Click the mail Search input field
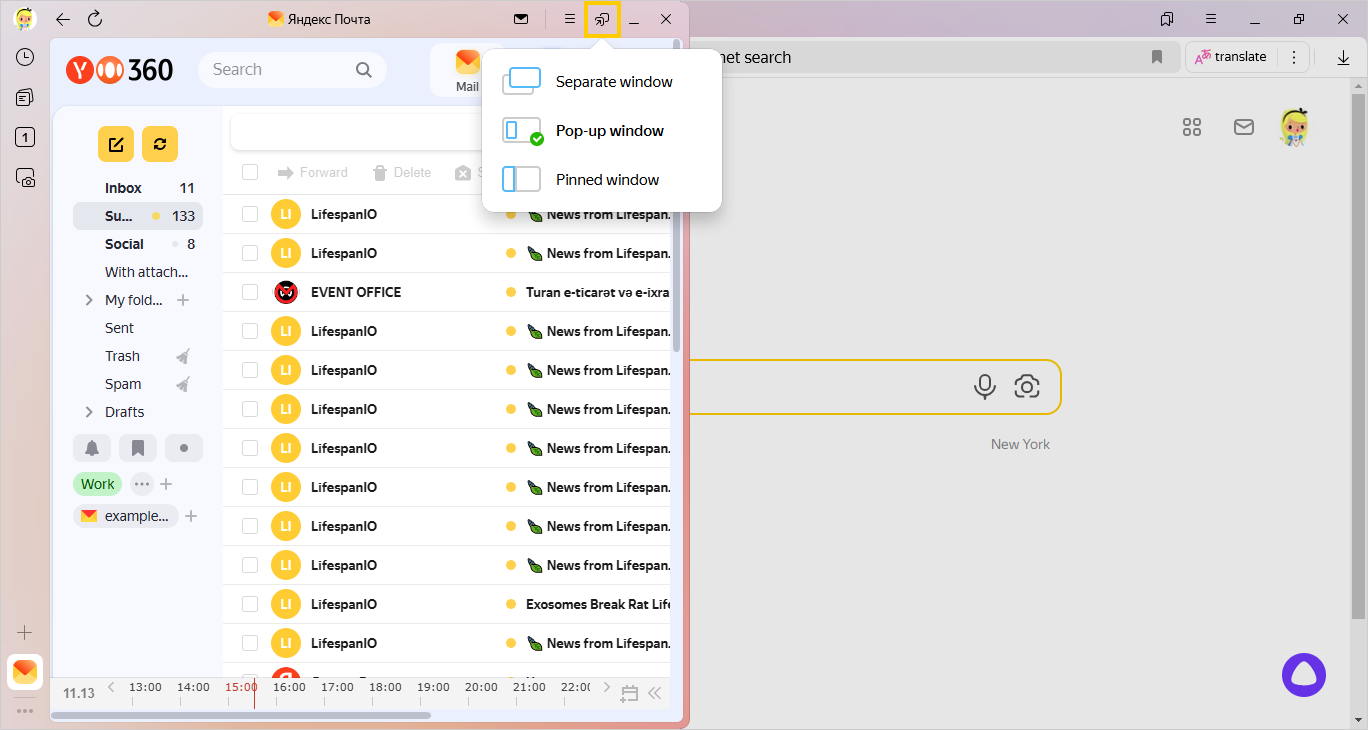This screenshot has height=730, width=1368. [x=280, y=69]
